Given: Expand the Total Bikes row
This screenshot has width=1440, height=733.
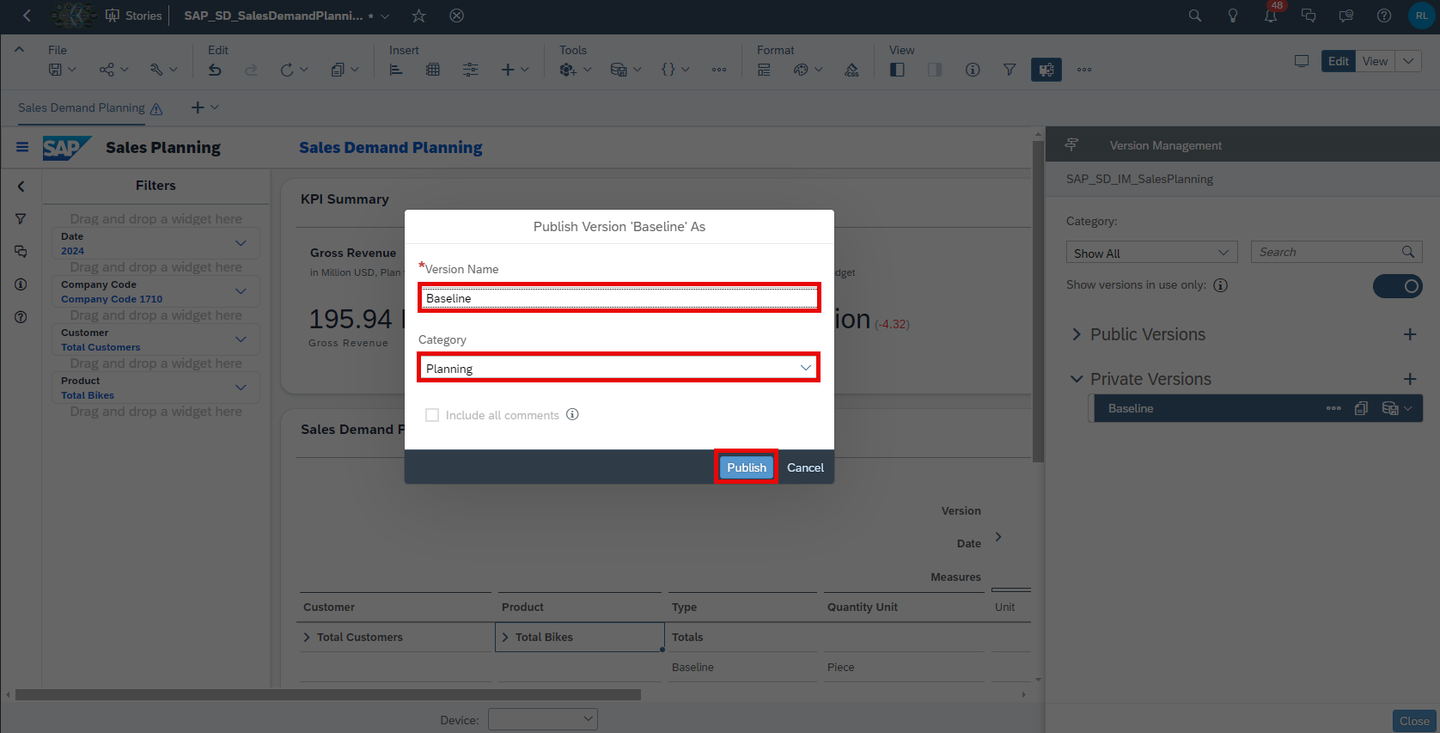Looking at the screenshot, I should pos(505,637).
